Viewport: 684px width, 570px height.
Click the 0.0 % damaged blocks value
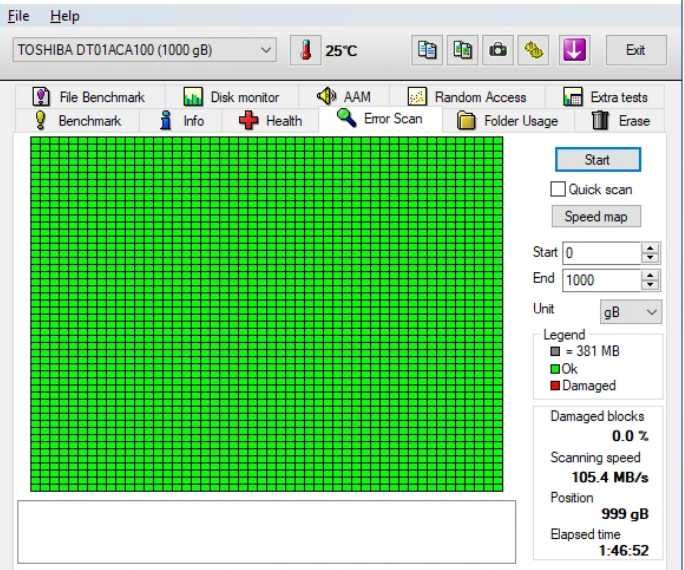point(630,436)
